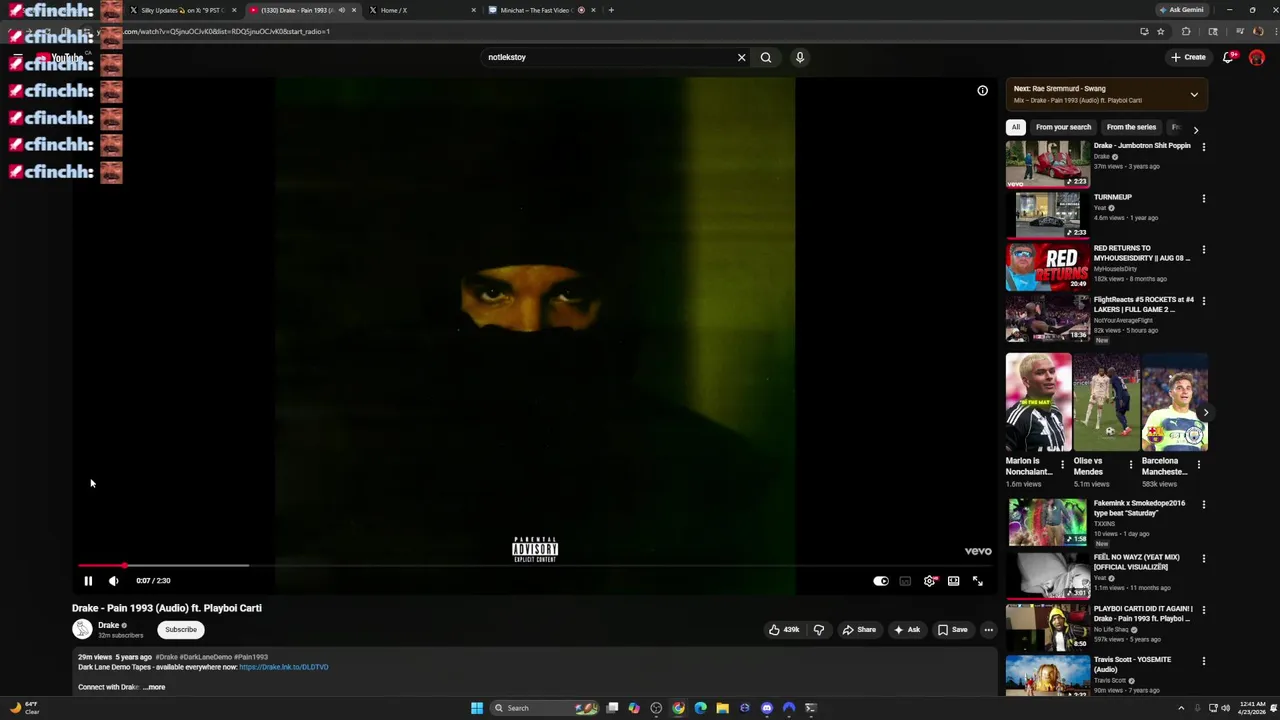Viewport: 1280px width, 720px height.
Task: Open Drake channel avatar
Action: click(82, 629)
